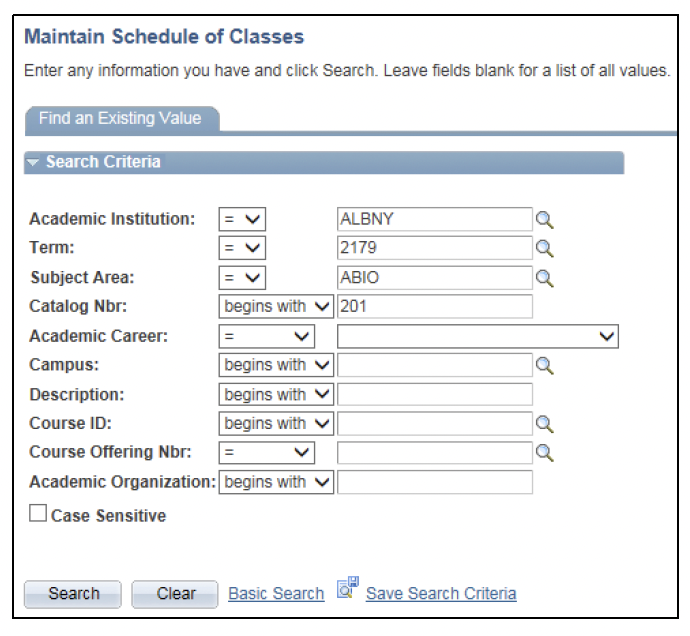Click the Search button
The image size is (690, 636).
(x=73, y=594)
